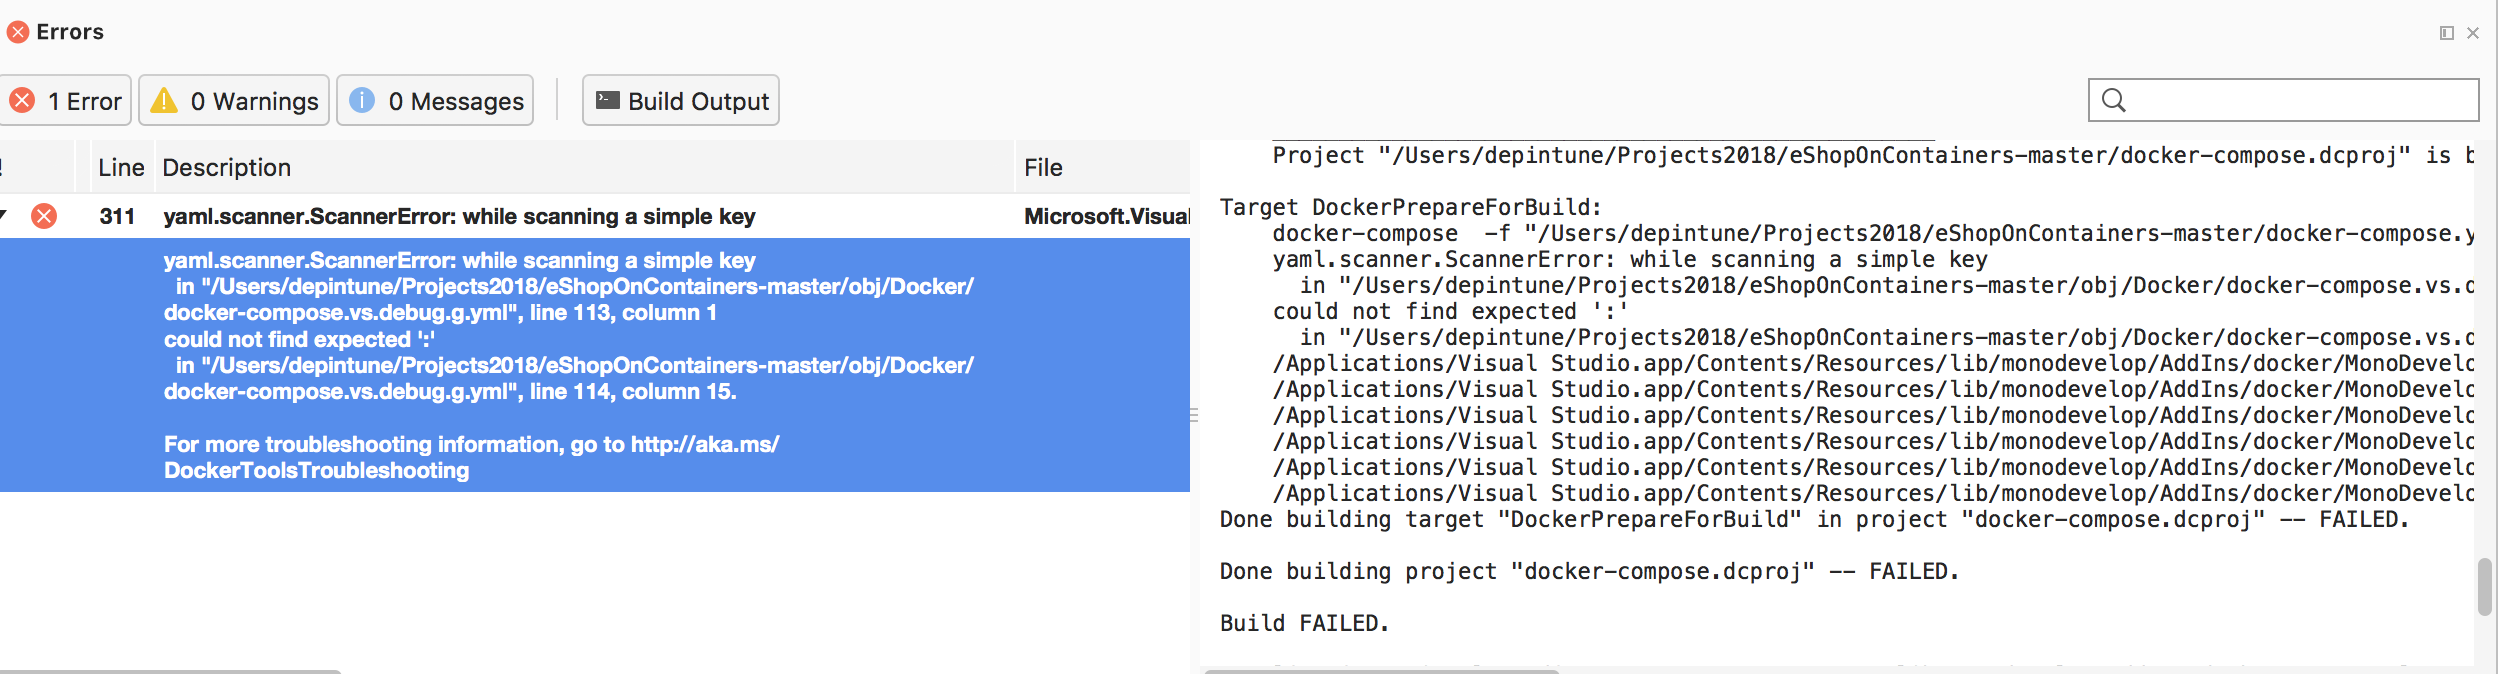Click the Errors pad title icon
Image resolution: width=2498 pixels, height=674 pixels.
(x=18, y=32)
